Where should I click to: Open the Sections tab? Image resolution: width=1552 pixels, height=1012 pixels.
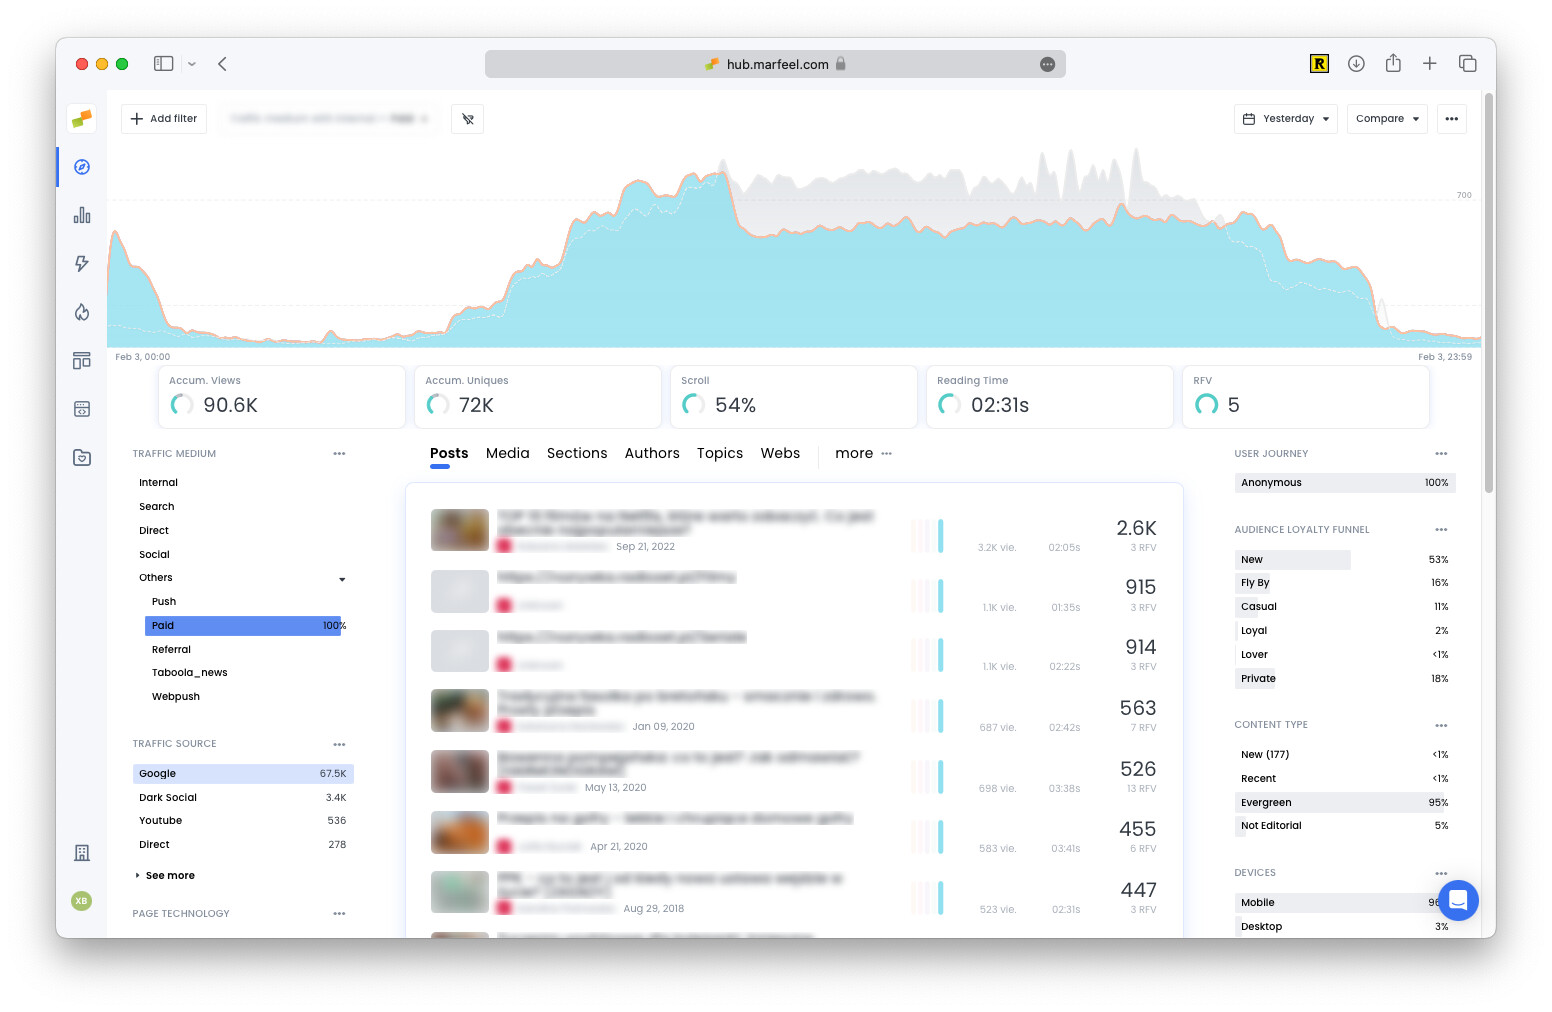click(x=577, y=453)
